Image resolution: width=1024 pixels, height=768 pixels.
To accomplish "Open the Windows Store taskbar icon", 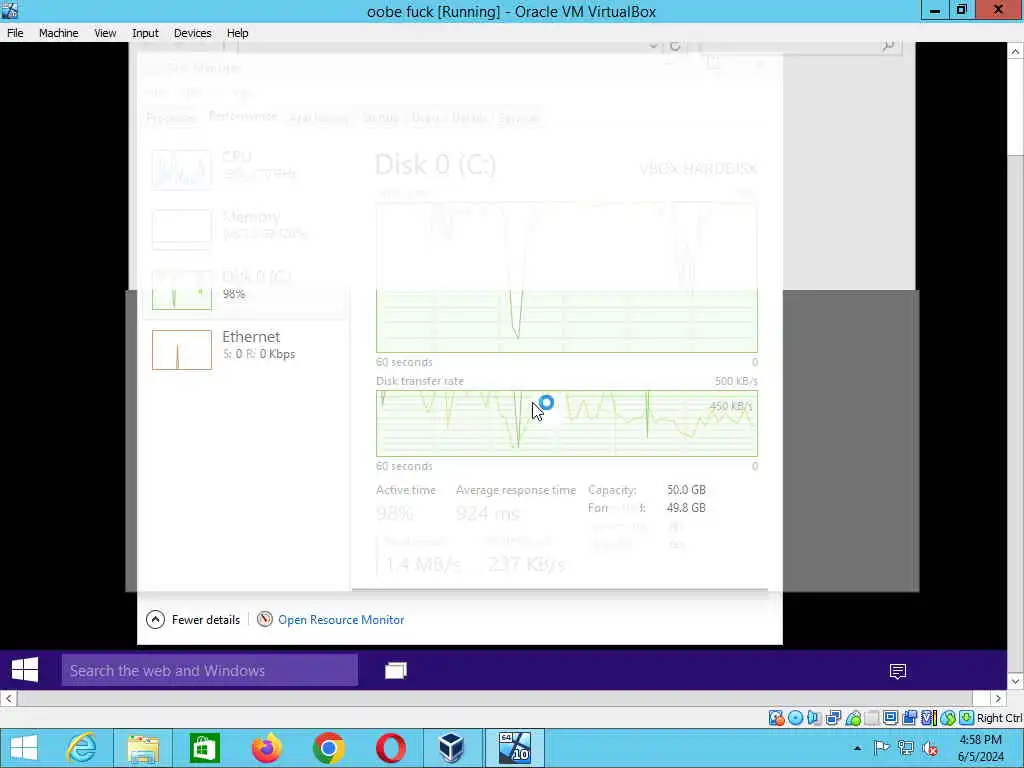I will click(204, 748).
